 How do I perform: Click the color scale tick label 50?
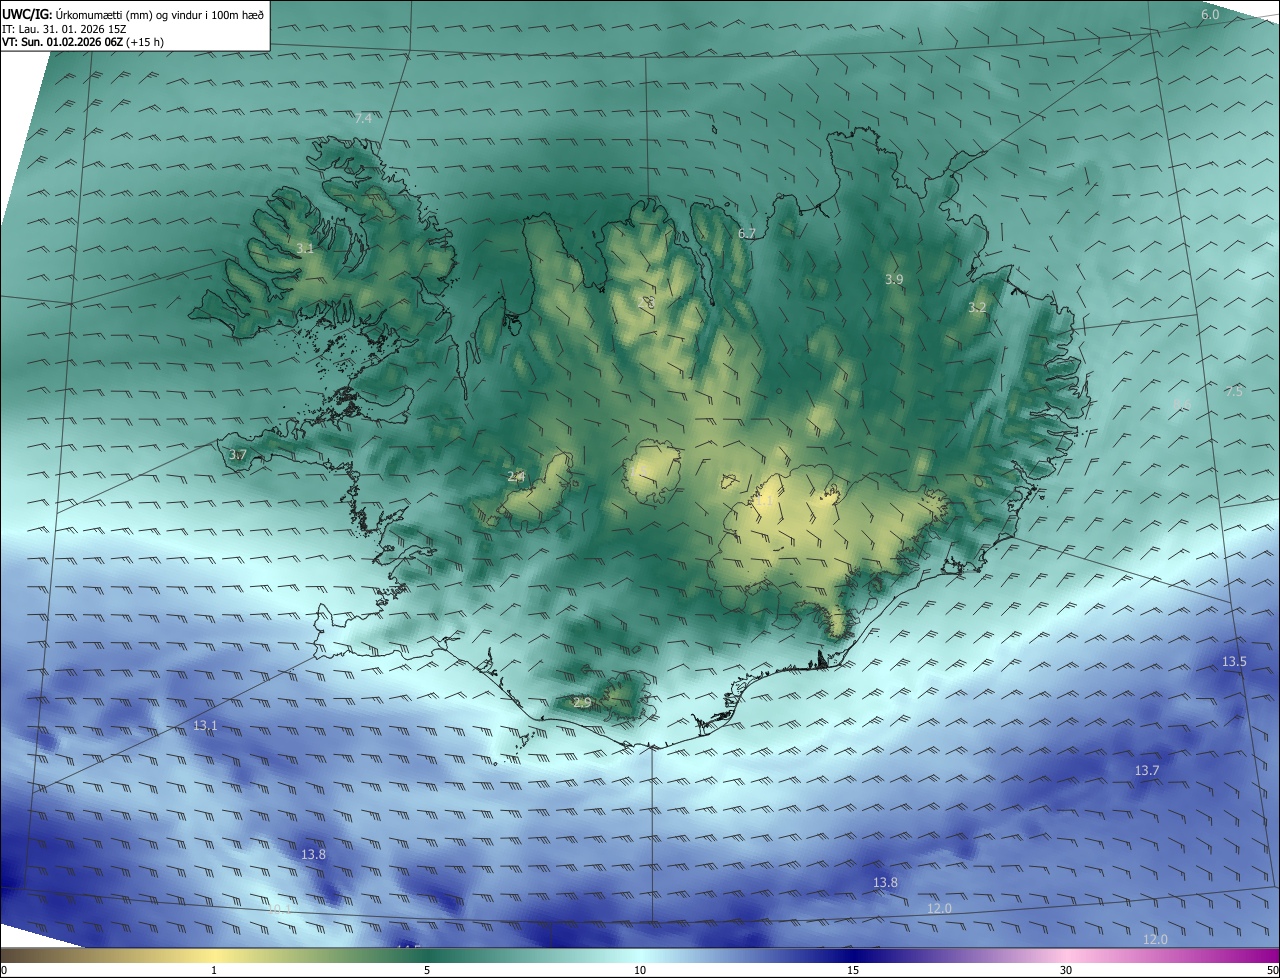tap(1272, 970)
